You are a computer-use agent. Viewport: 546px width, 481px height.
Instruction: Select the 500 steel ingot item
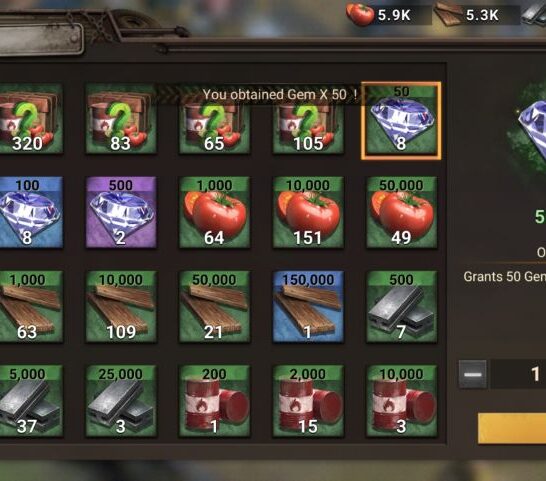point(401,307)
